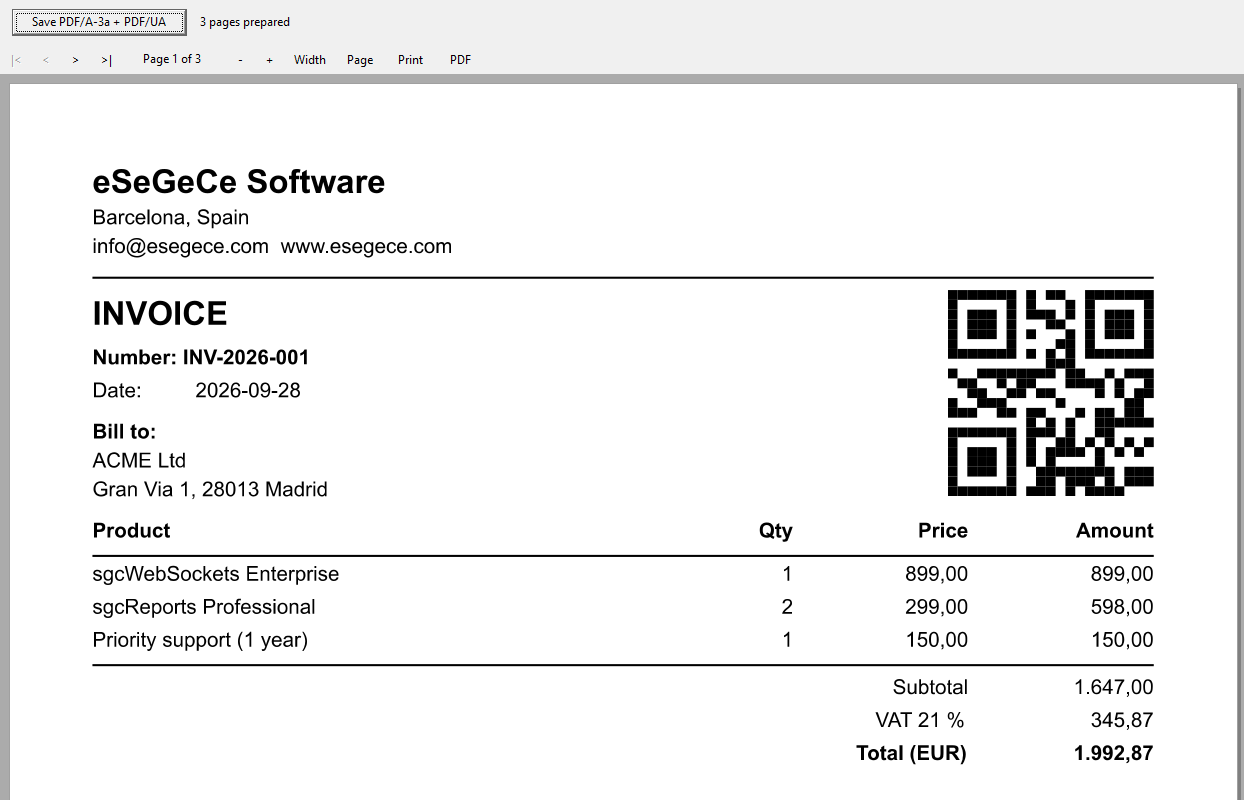The width and height of the screenshot is (1244, 800).
Task: Click the quantity 2 for sgcReports Professional
Action: pos(787,607)
